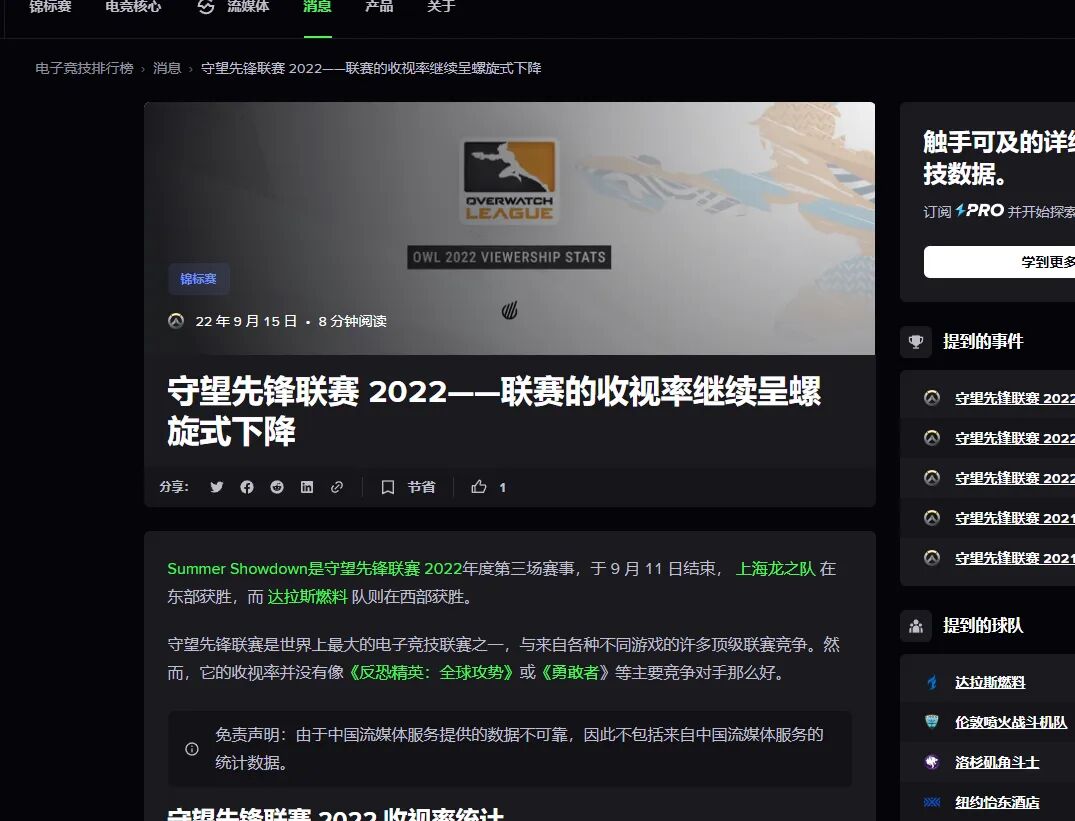
Task: Click Los Angeles Gladiators logo icon
Action: 932,761
